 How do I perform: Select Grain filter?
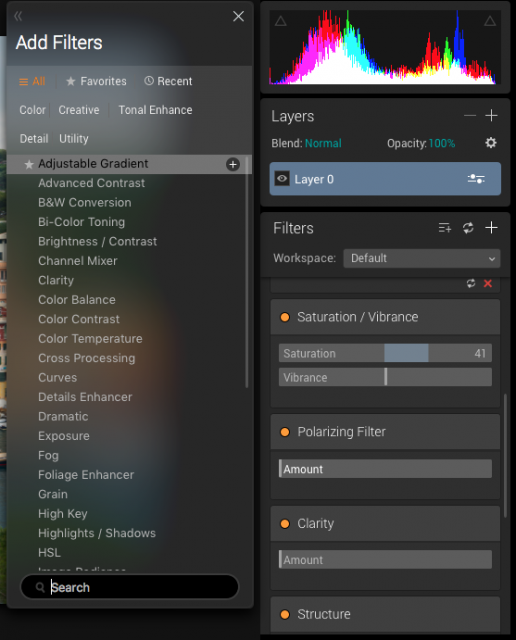click(x=53, y=494)
